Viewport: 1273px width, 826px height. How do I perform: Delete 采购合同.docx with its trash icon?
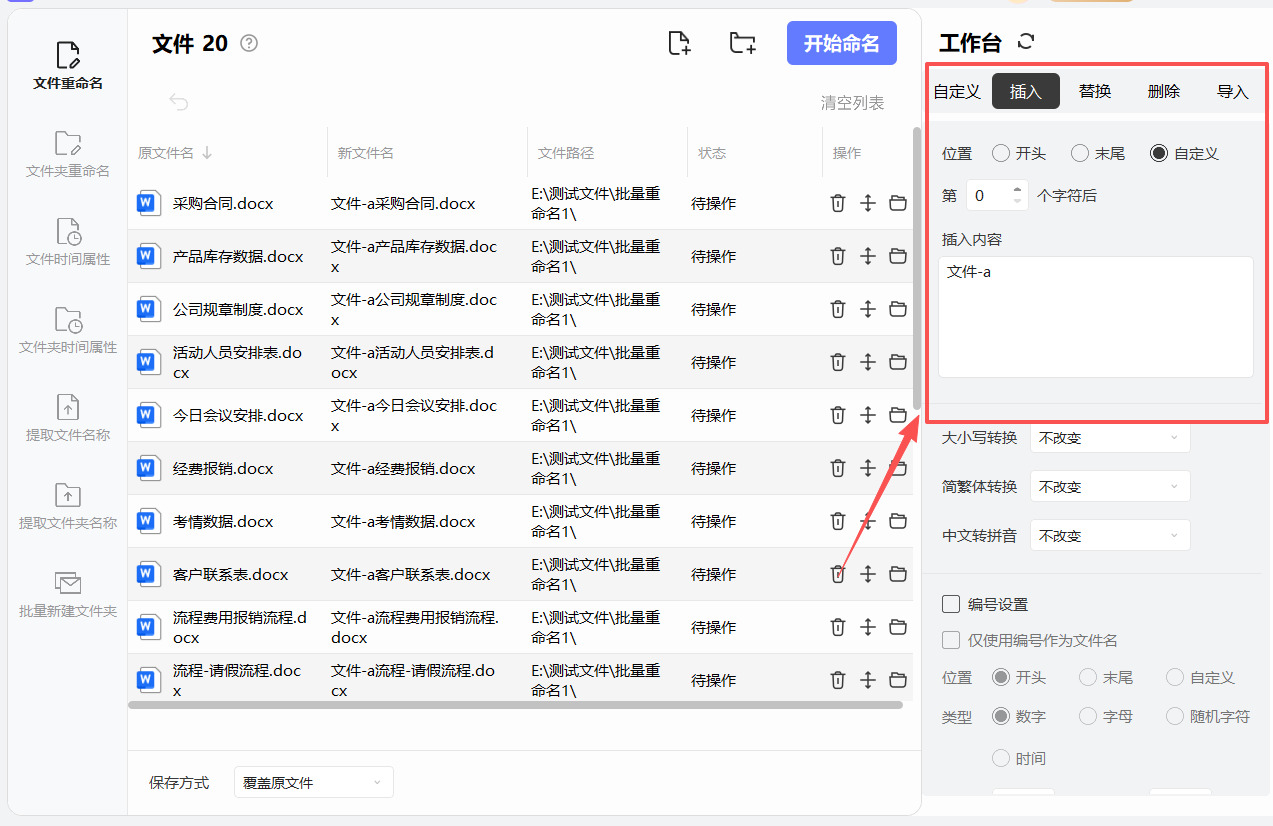click(x=838, y=203)
